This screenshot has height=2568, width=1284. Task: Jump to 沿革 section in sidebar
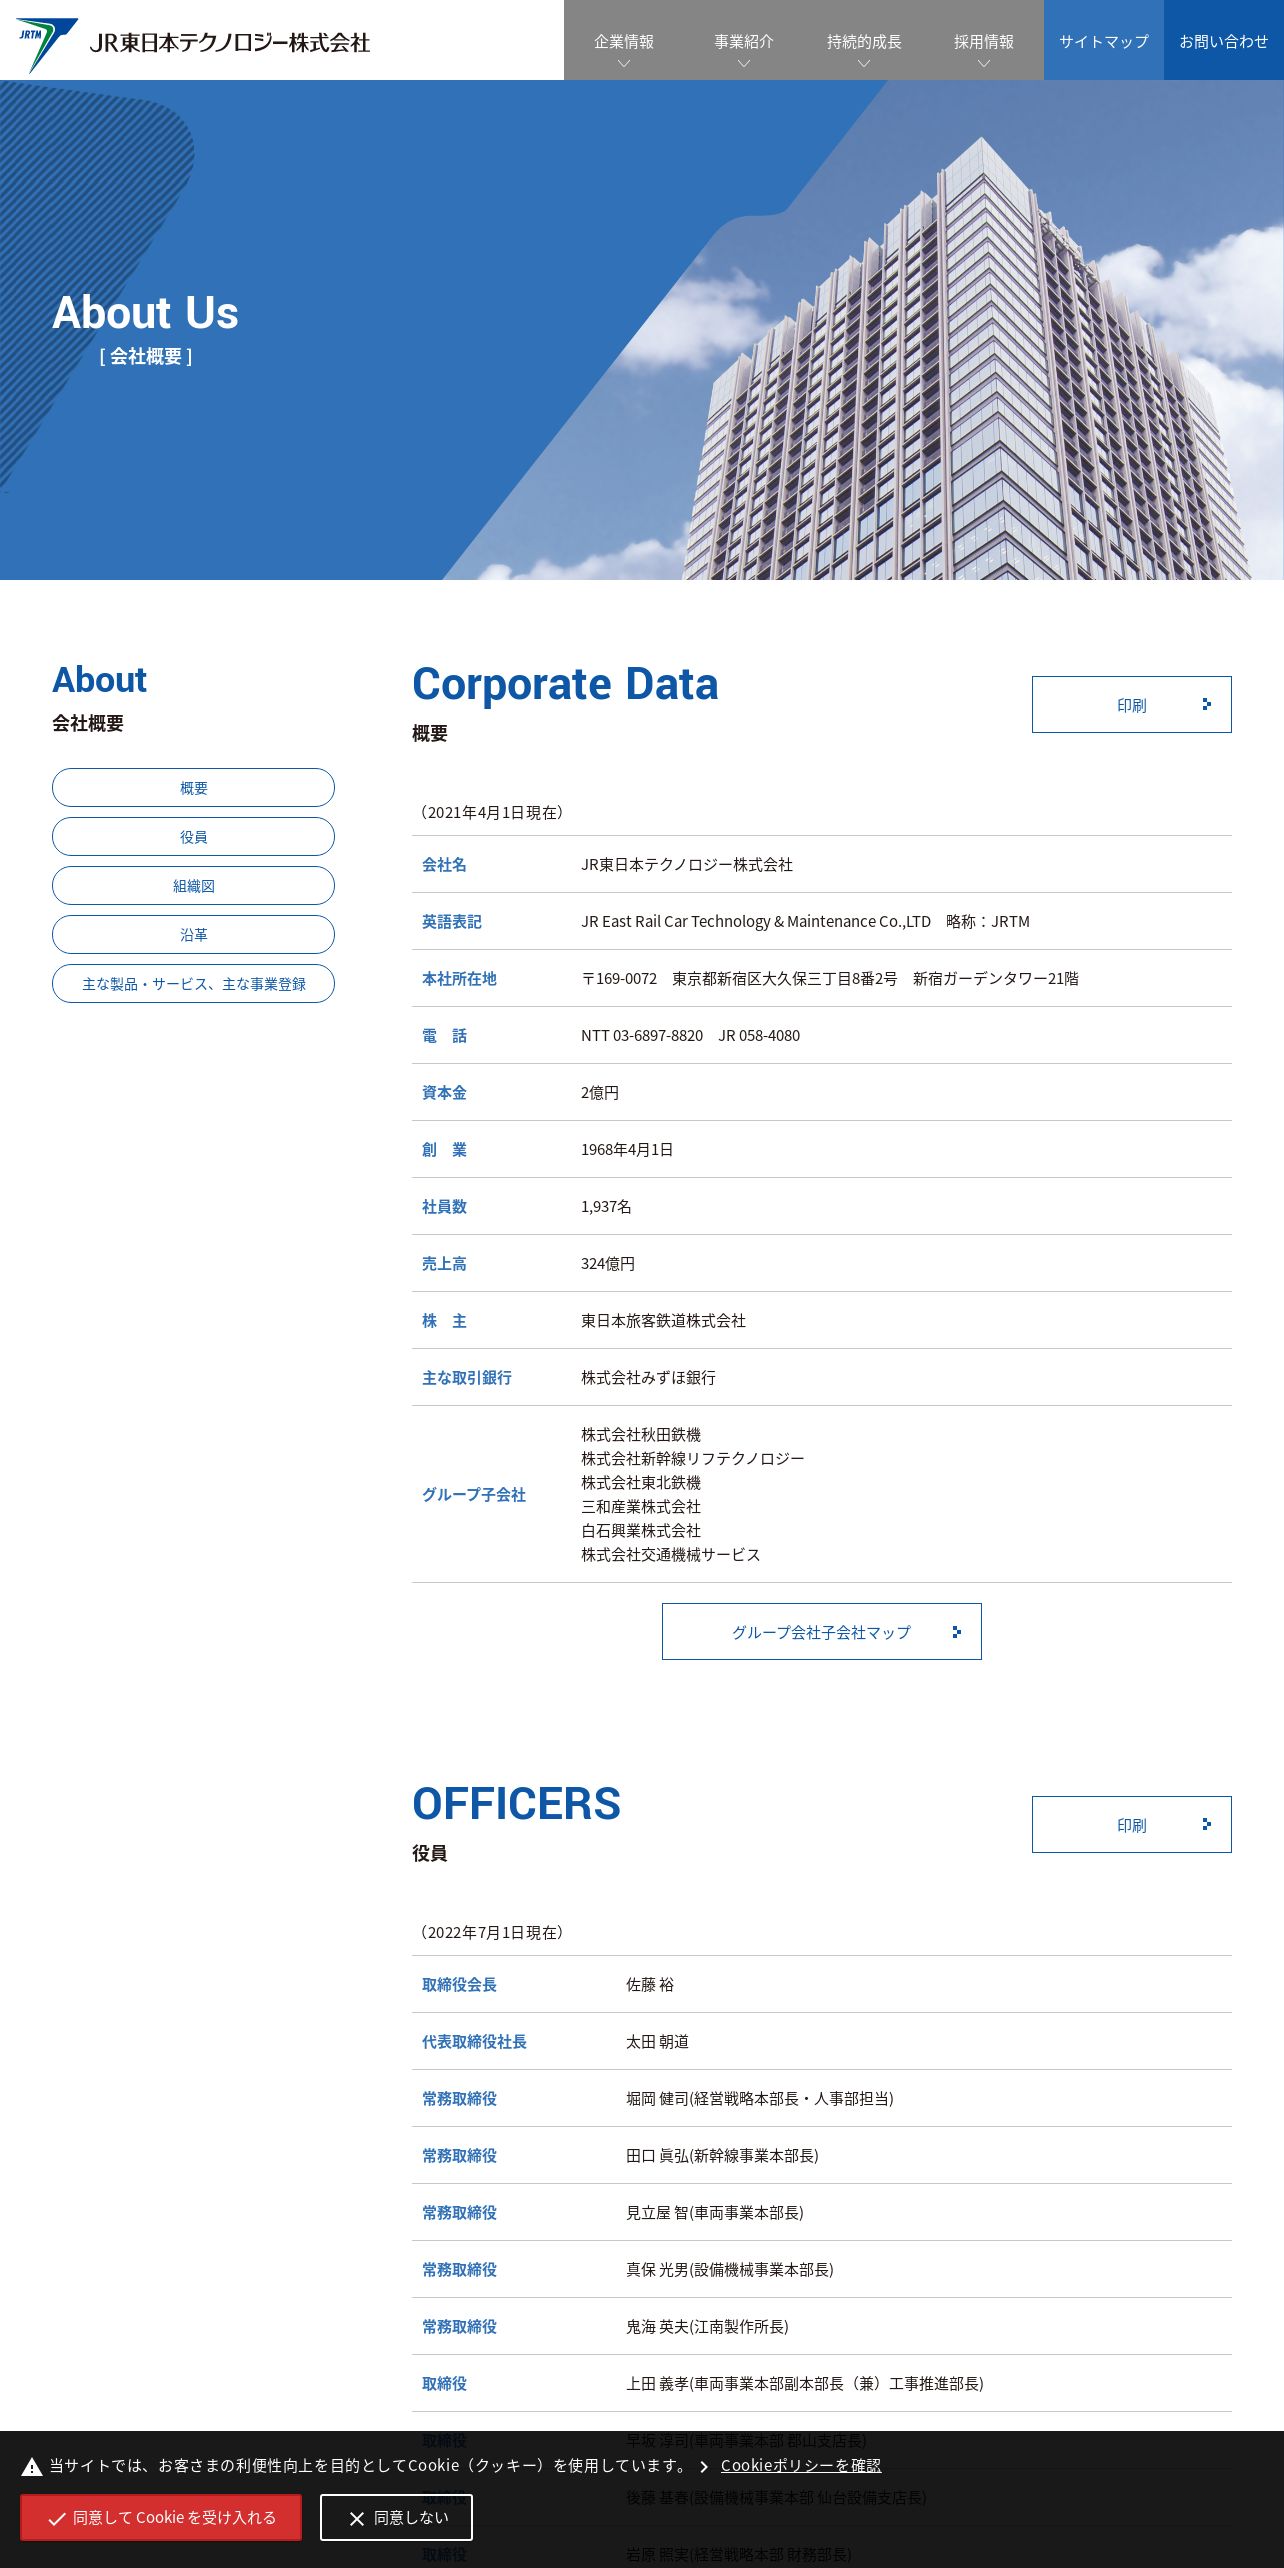coord(193,935)
